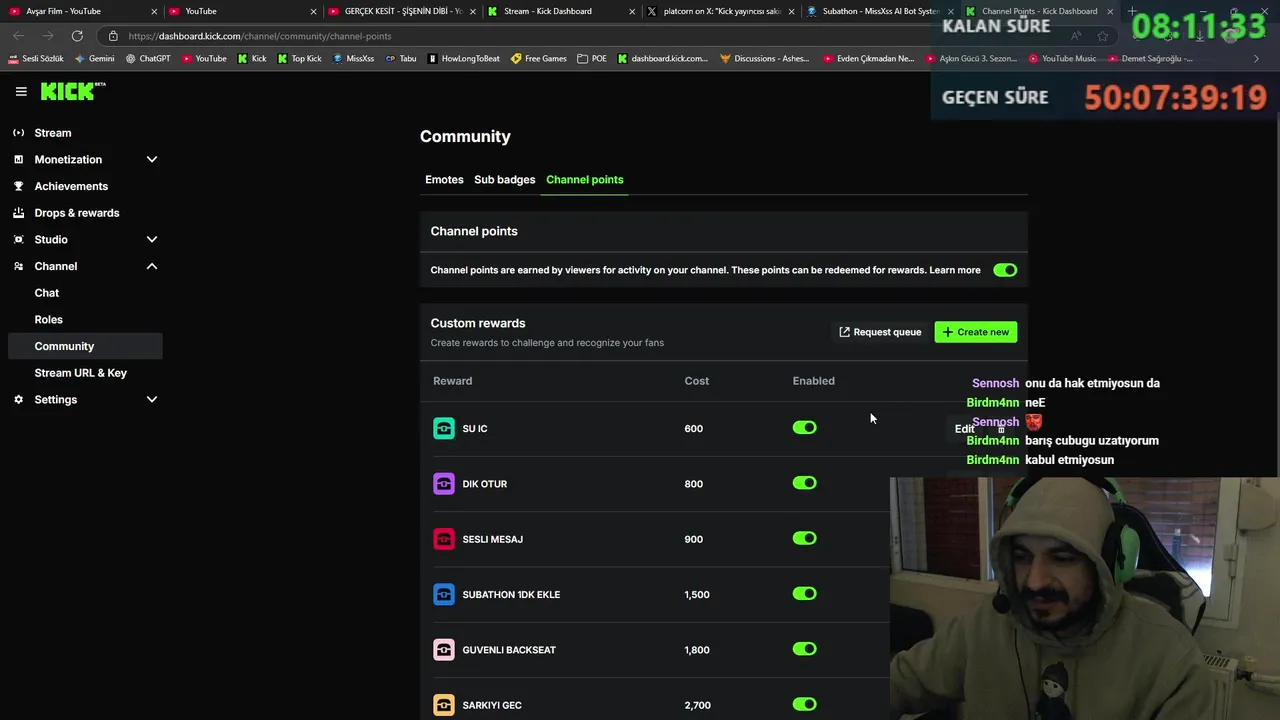Switch to the Emotes tab

point(444,180)
